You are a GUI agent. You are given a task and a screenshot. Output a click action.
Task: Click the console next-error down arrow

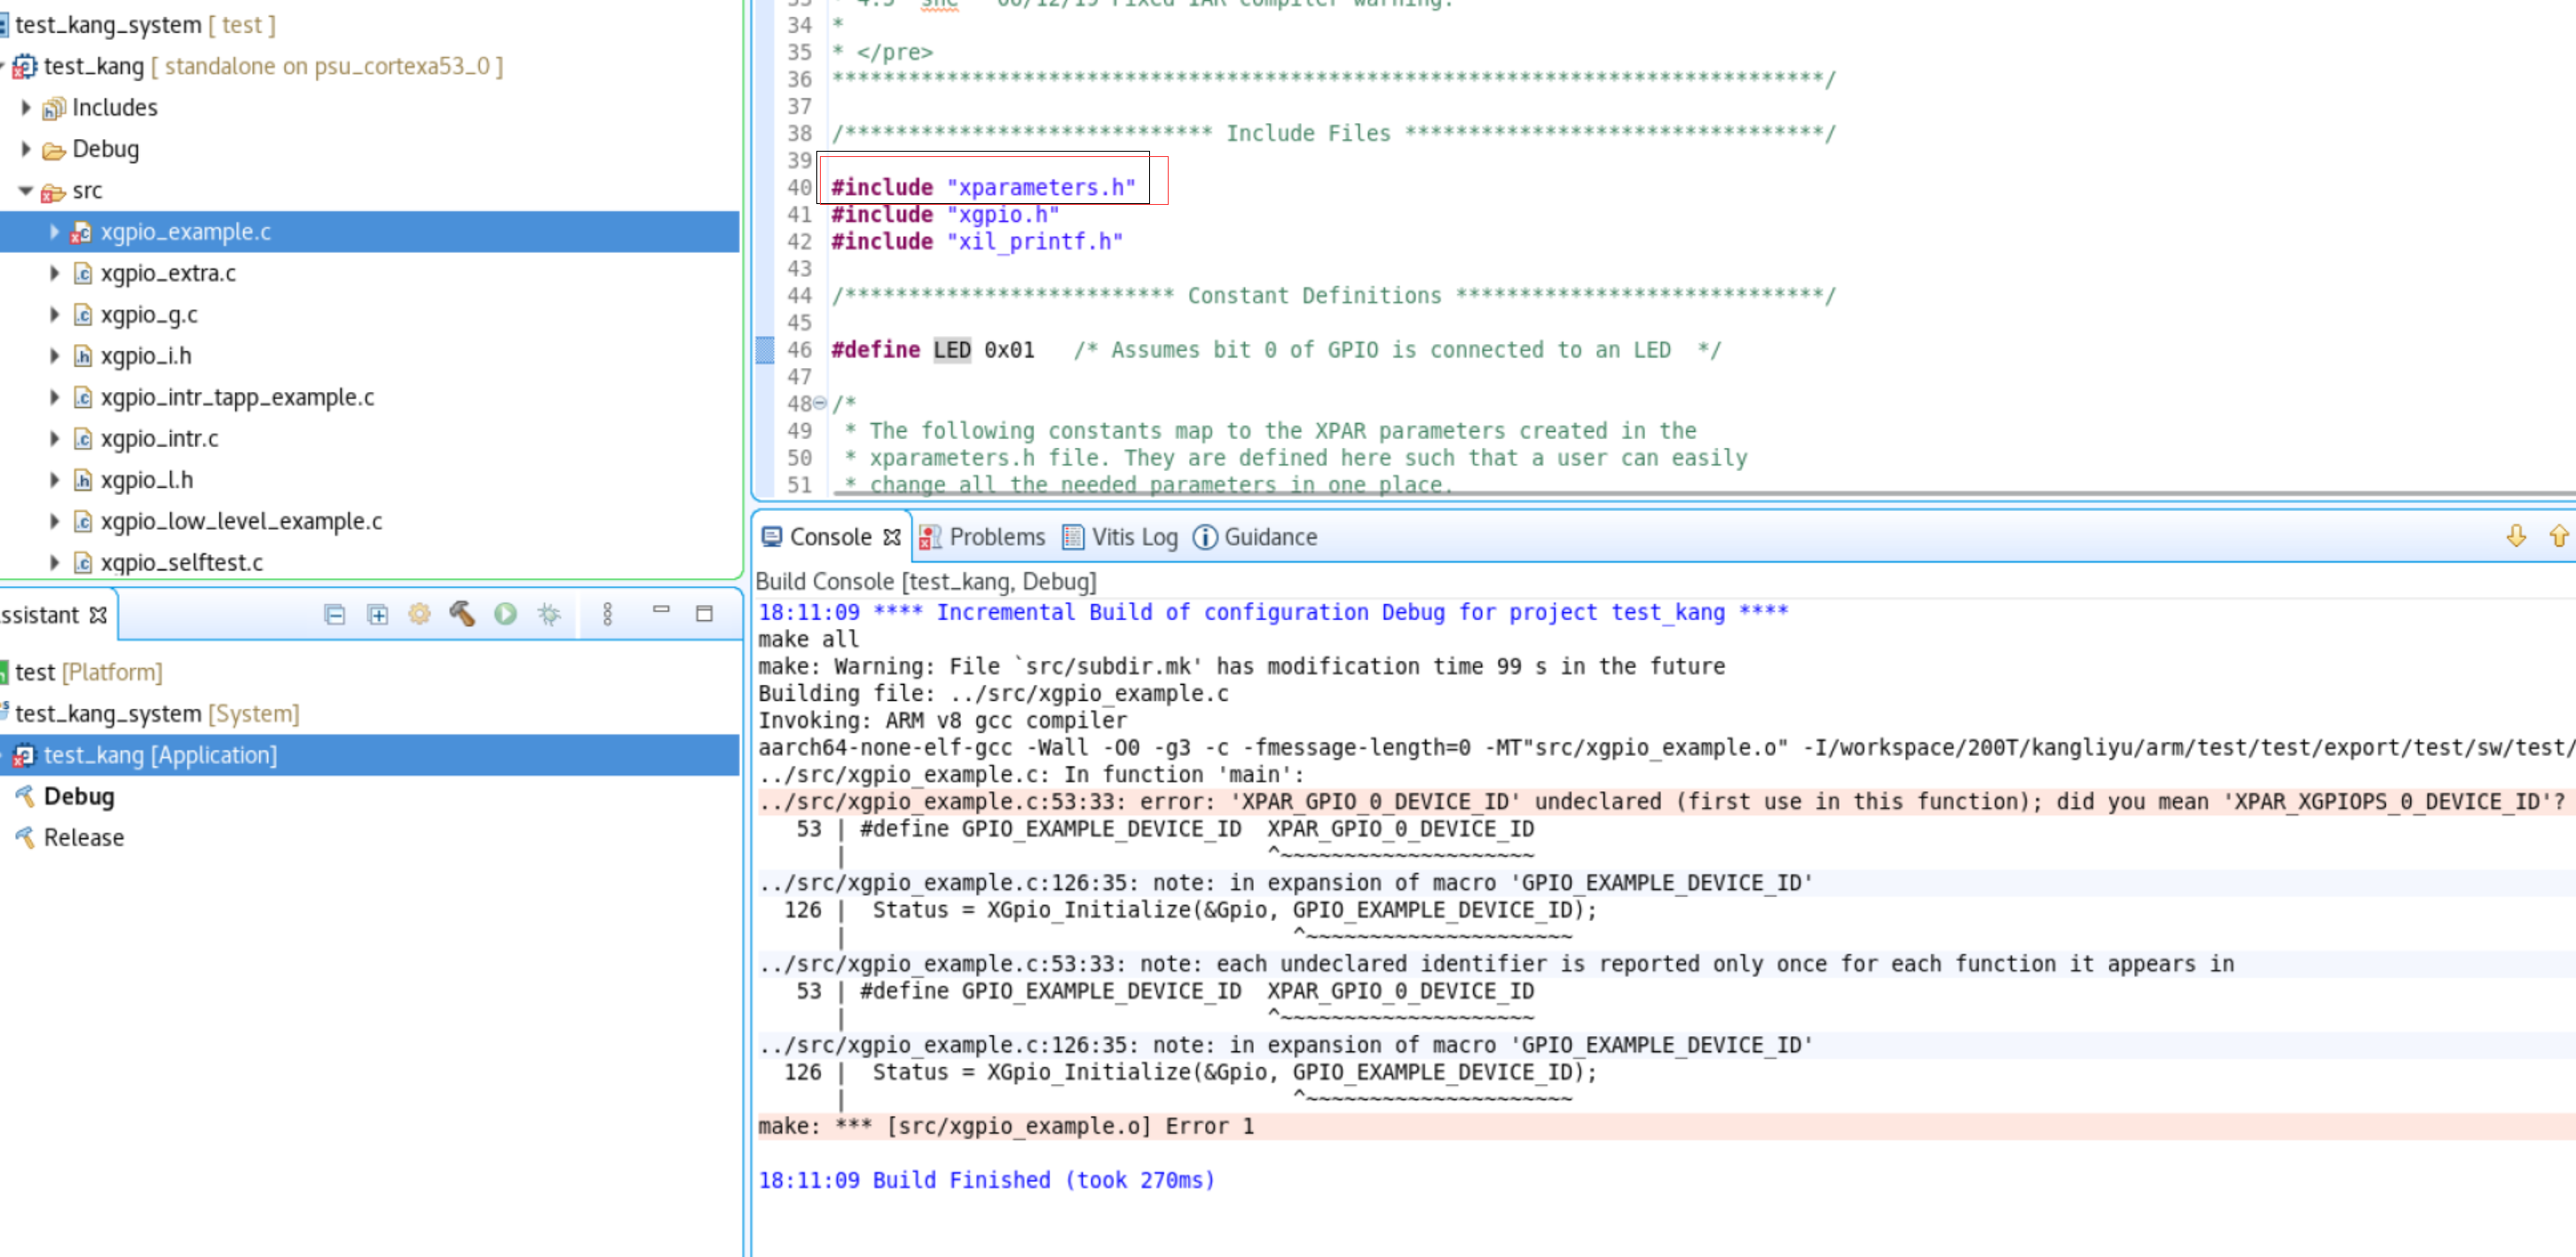[2516, 537]
